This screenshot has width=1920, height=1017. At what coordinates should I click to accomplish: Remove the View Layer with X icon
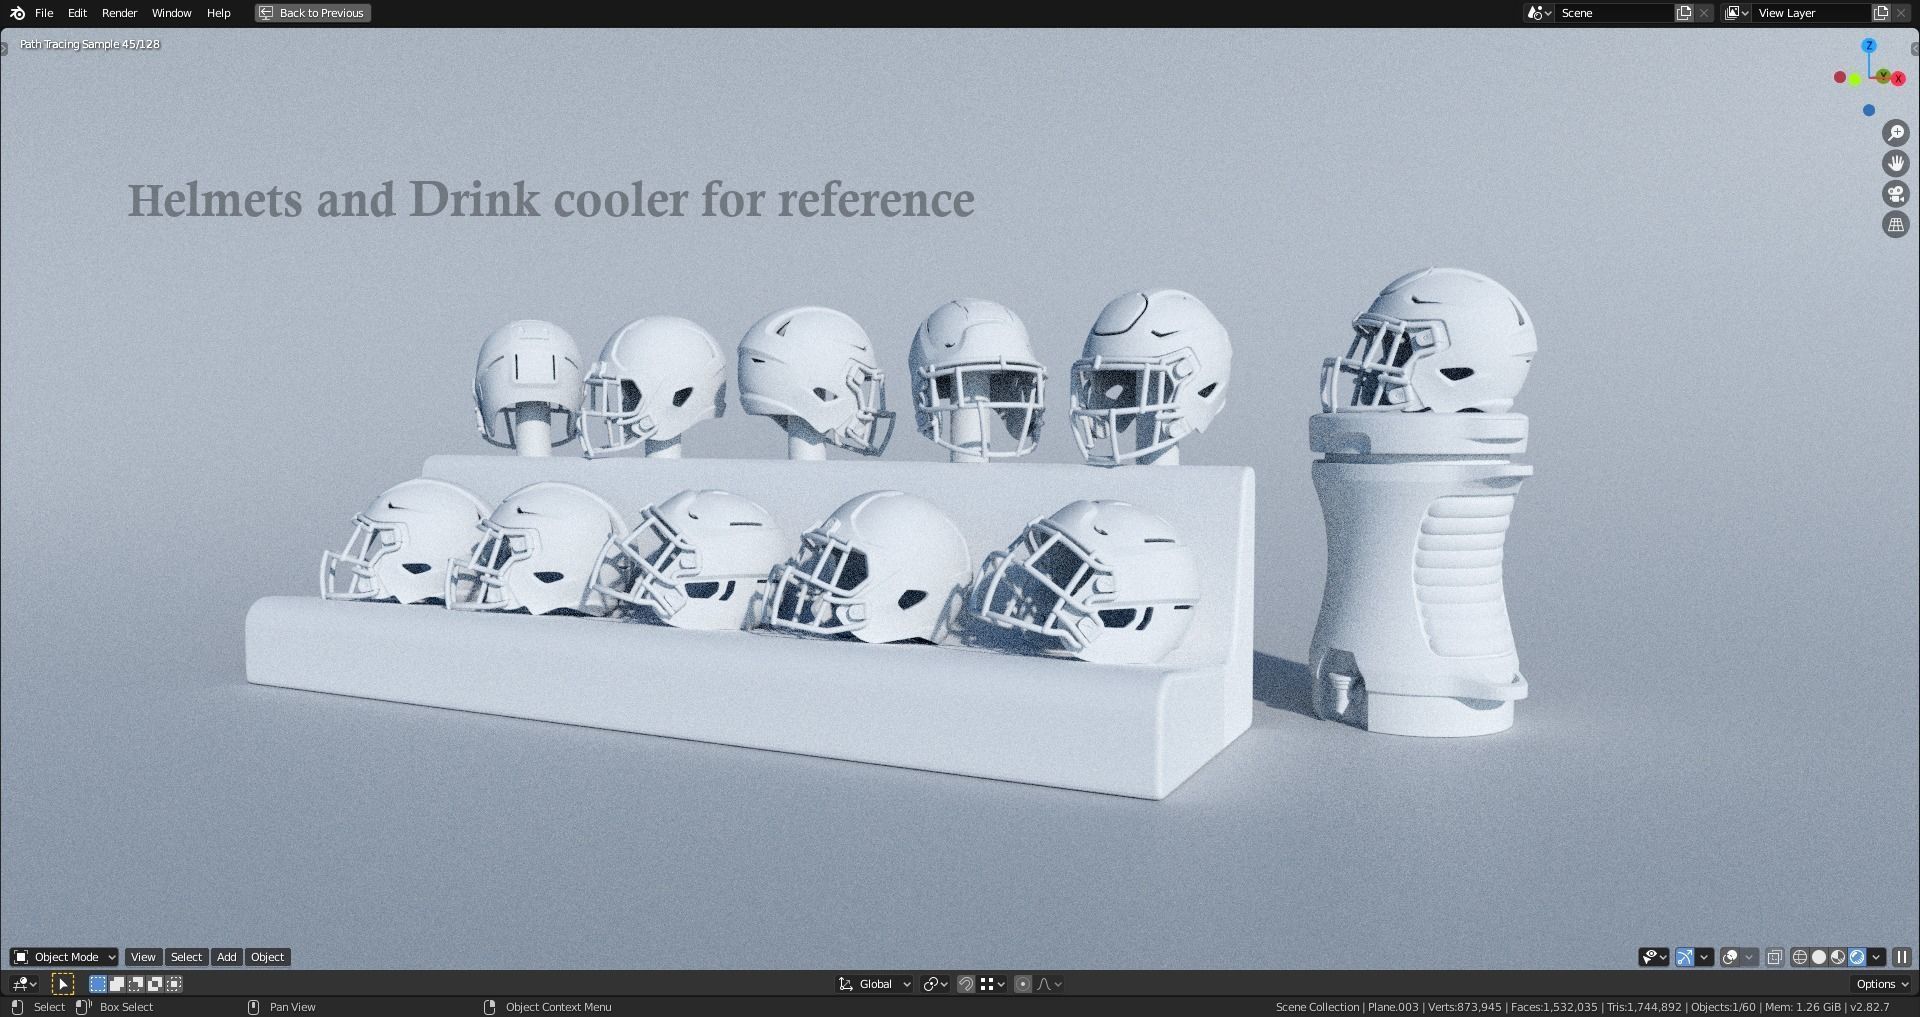tap(1902, 13)
